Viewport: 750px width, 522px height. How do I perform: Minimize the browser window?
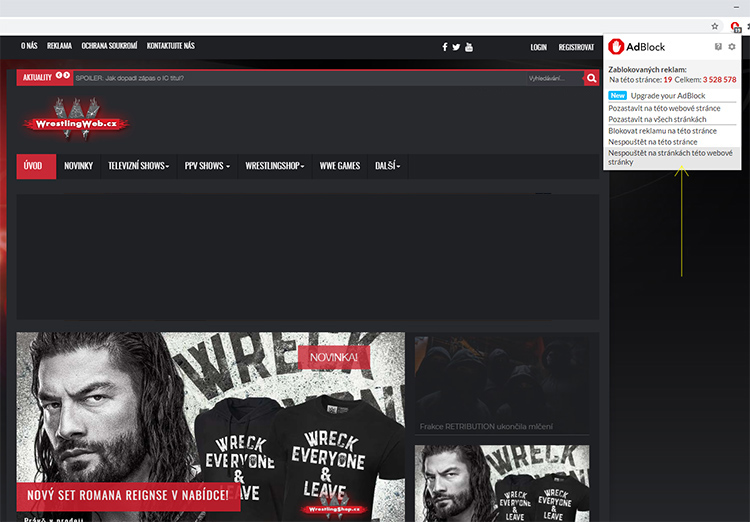pos(737,7)
